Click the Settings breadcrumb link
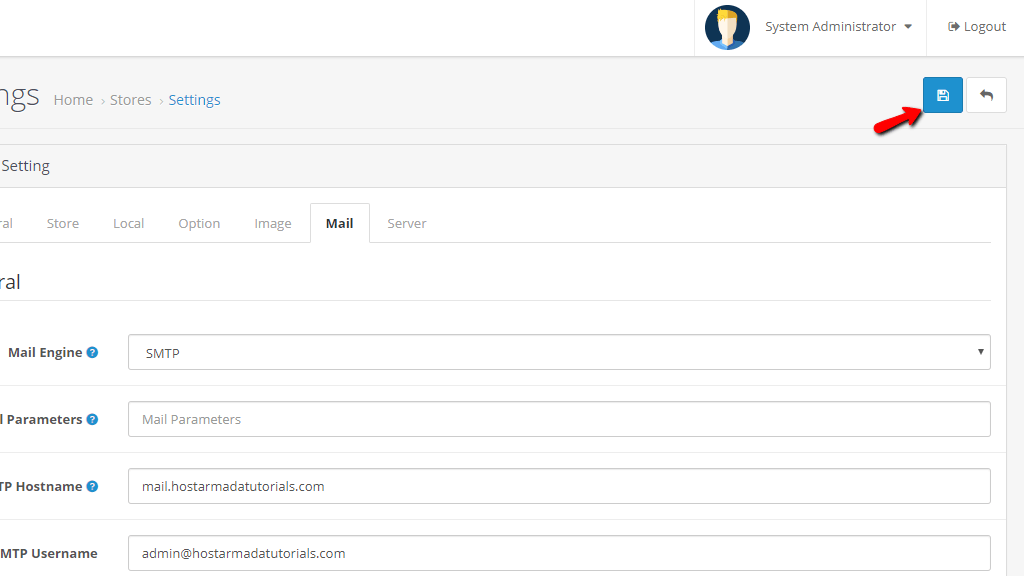The height and width of the screenshot is (576, 1024). [194, 100]
